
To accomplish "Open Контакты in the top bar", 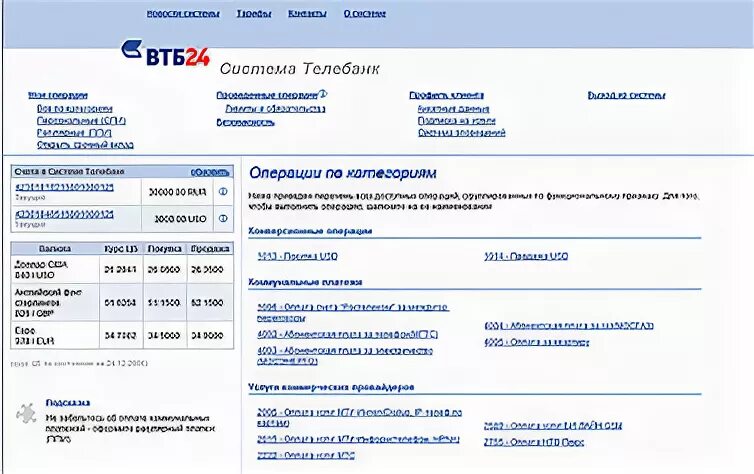I will 307,13.
